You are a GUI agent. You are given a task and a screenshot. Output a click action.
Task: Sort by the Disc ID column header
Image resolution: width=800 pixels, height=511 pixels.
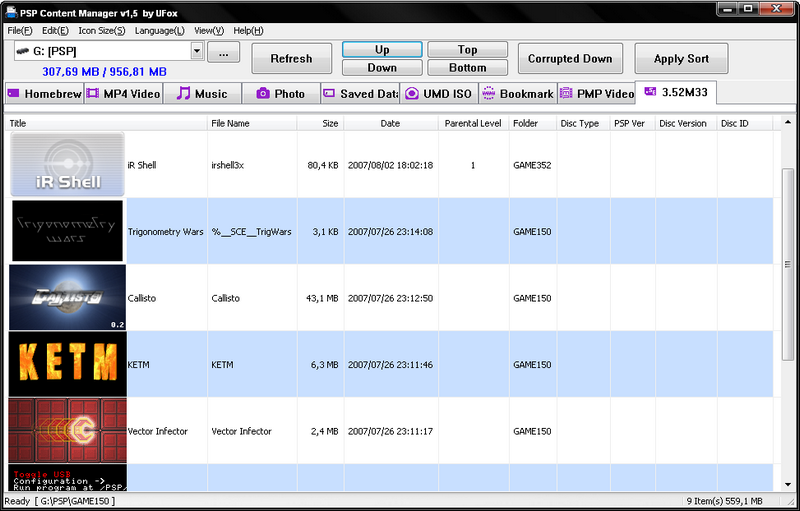click(745, 123)
